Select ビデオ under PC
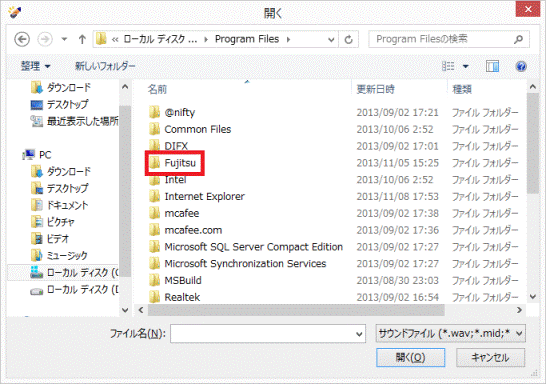 click(50, 239)
